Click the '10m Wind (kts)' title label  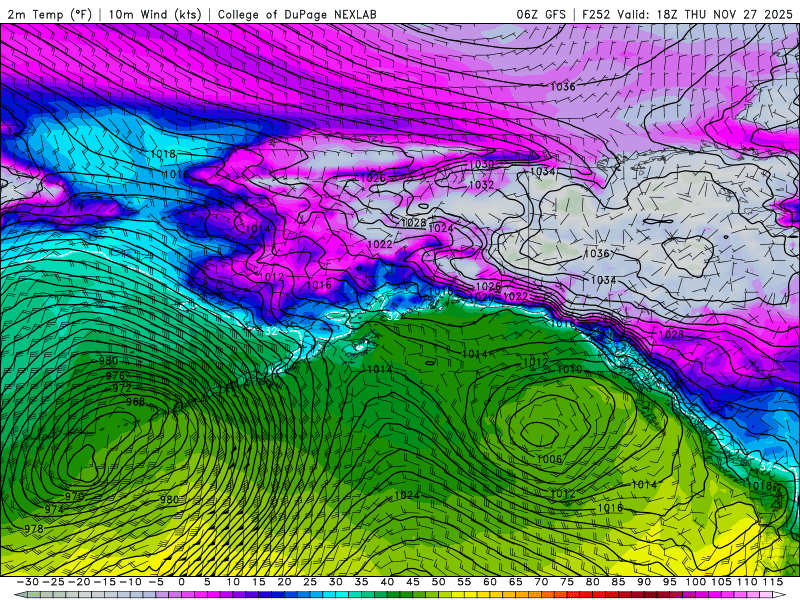tap(155, 14)
